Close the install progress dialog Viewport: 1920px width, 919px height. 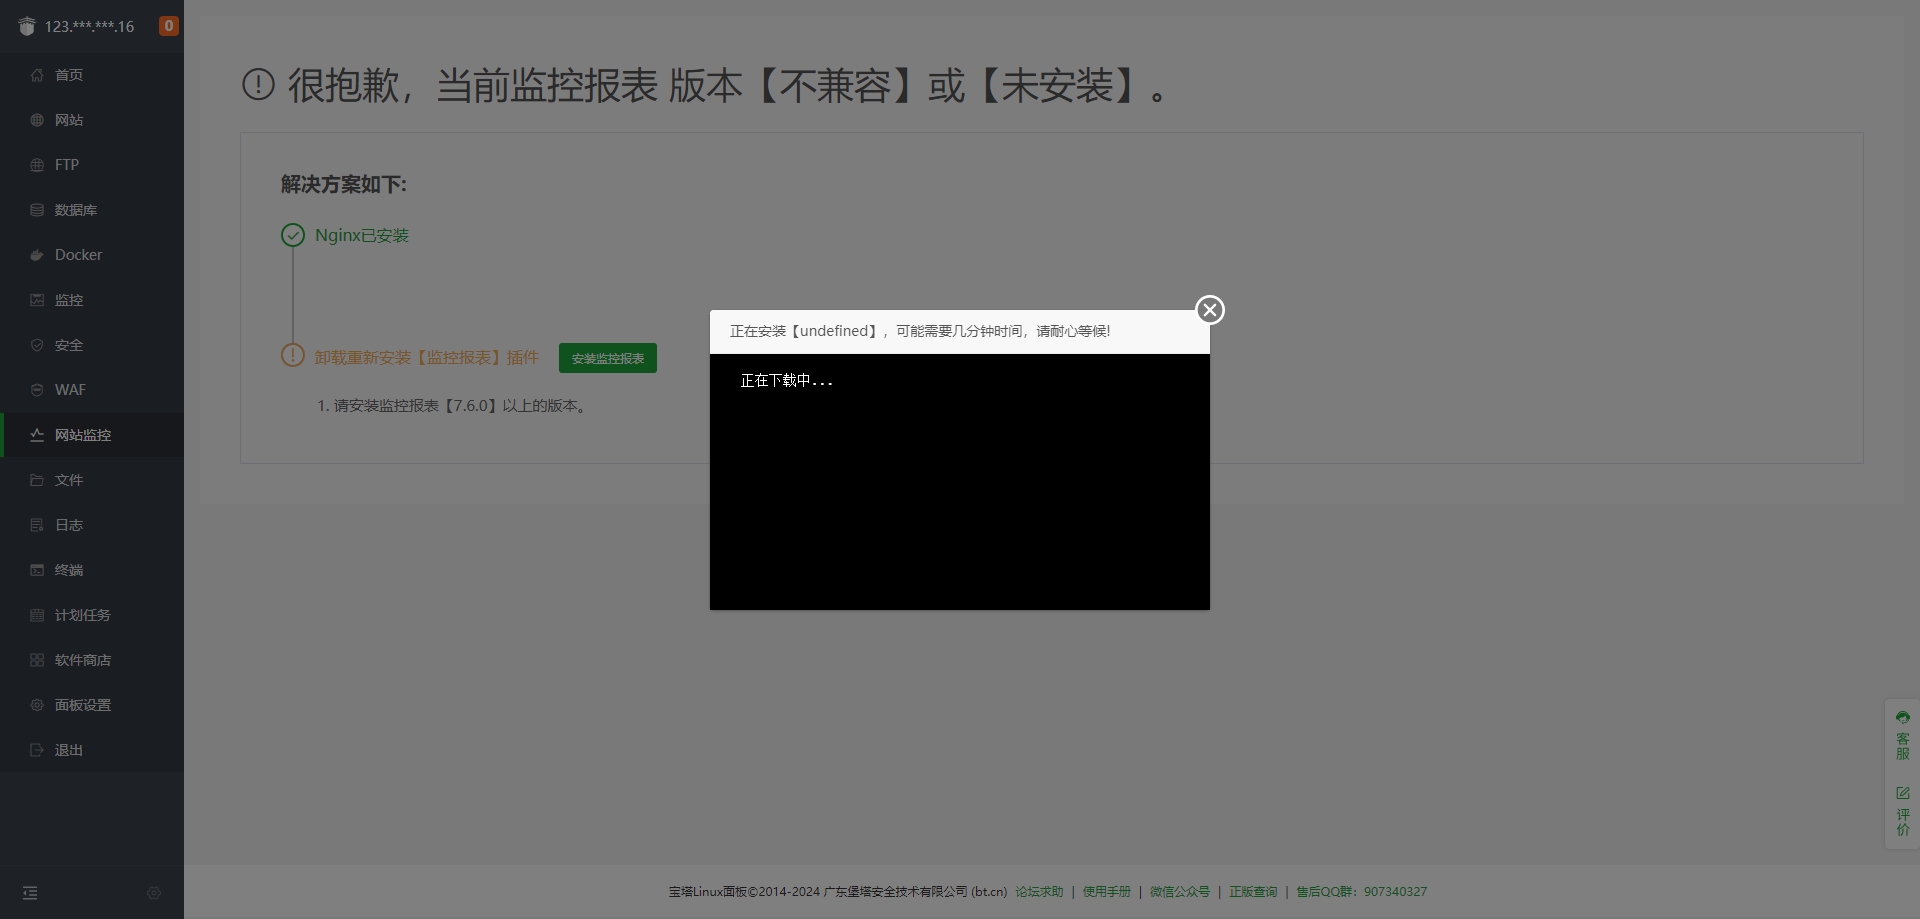(1210, 310)
